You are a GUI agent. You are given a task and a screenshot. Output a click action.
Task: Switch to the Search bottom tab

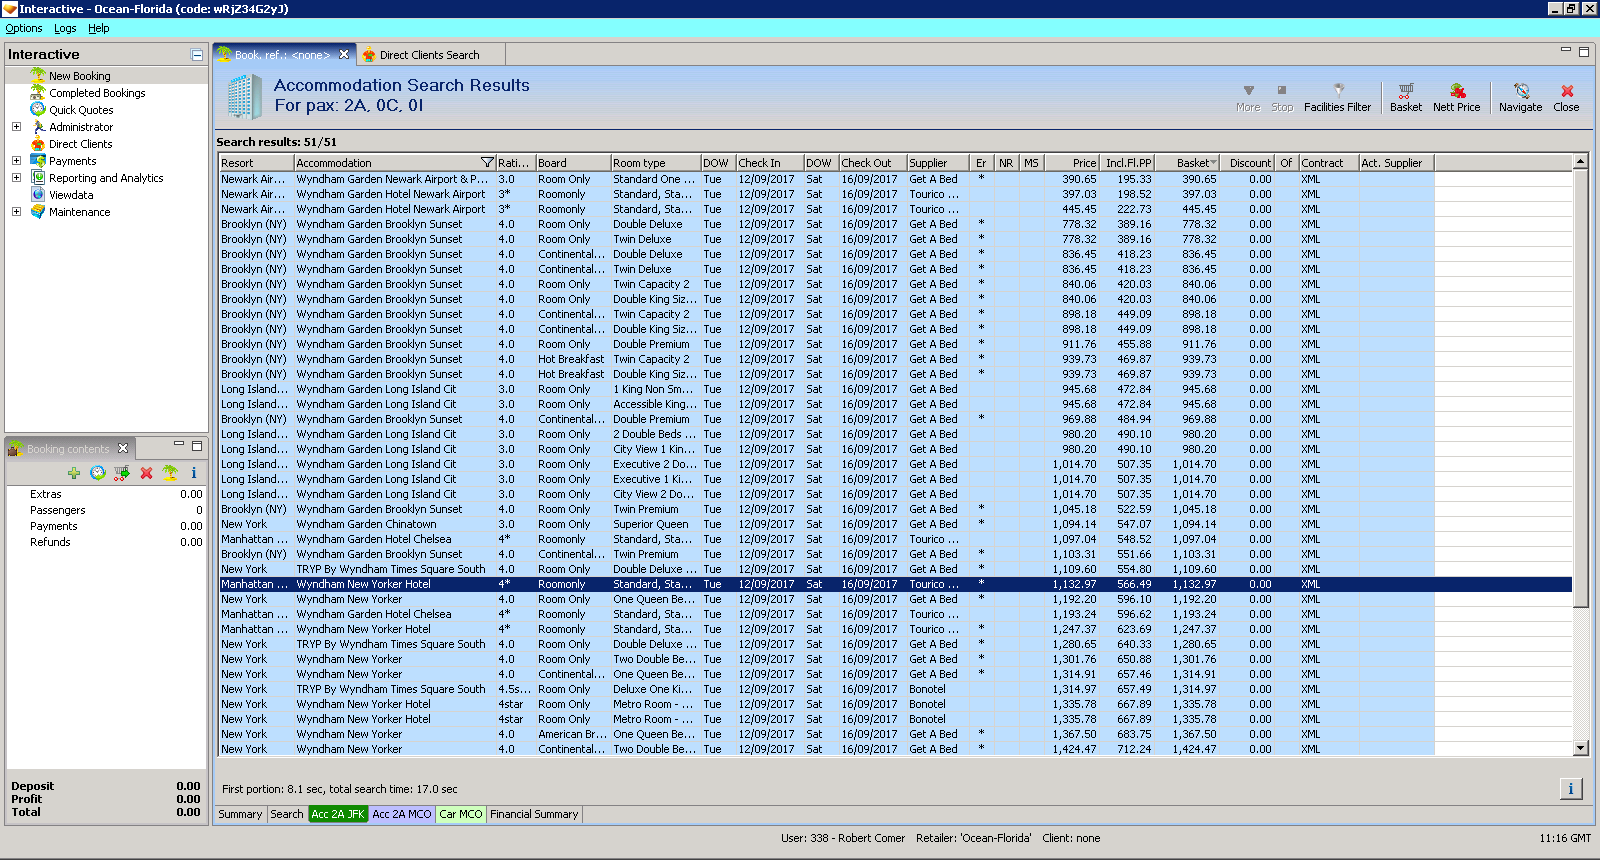point(287,814)
